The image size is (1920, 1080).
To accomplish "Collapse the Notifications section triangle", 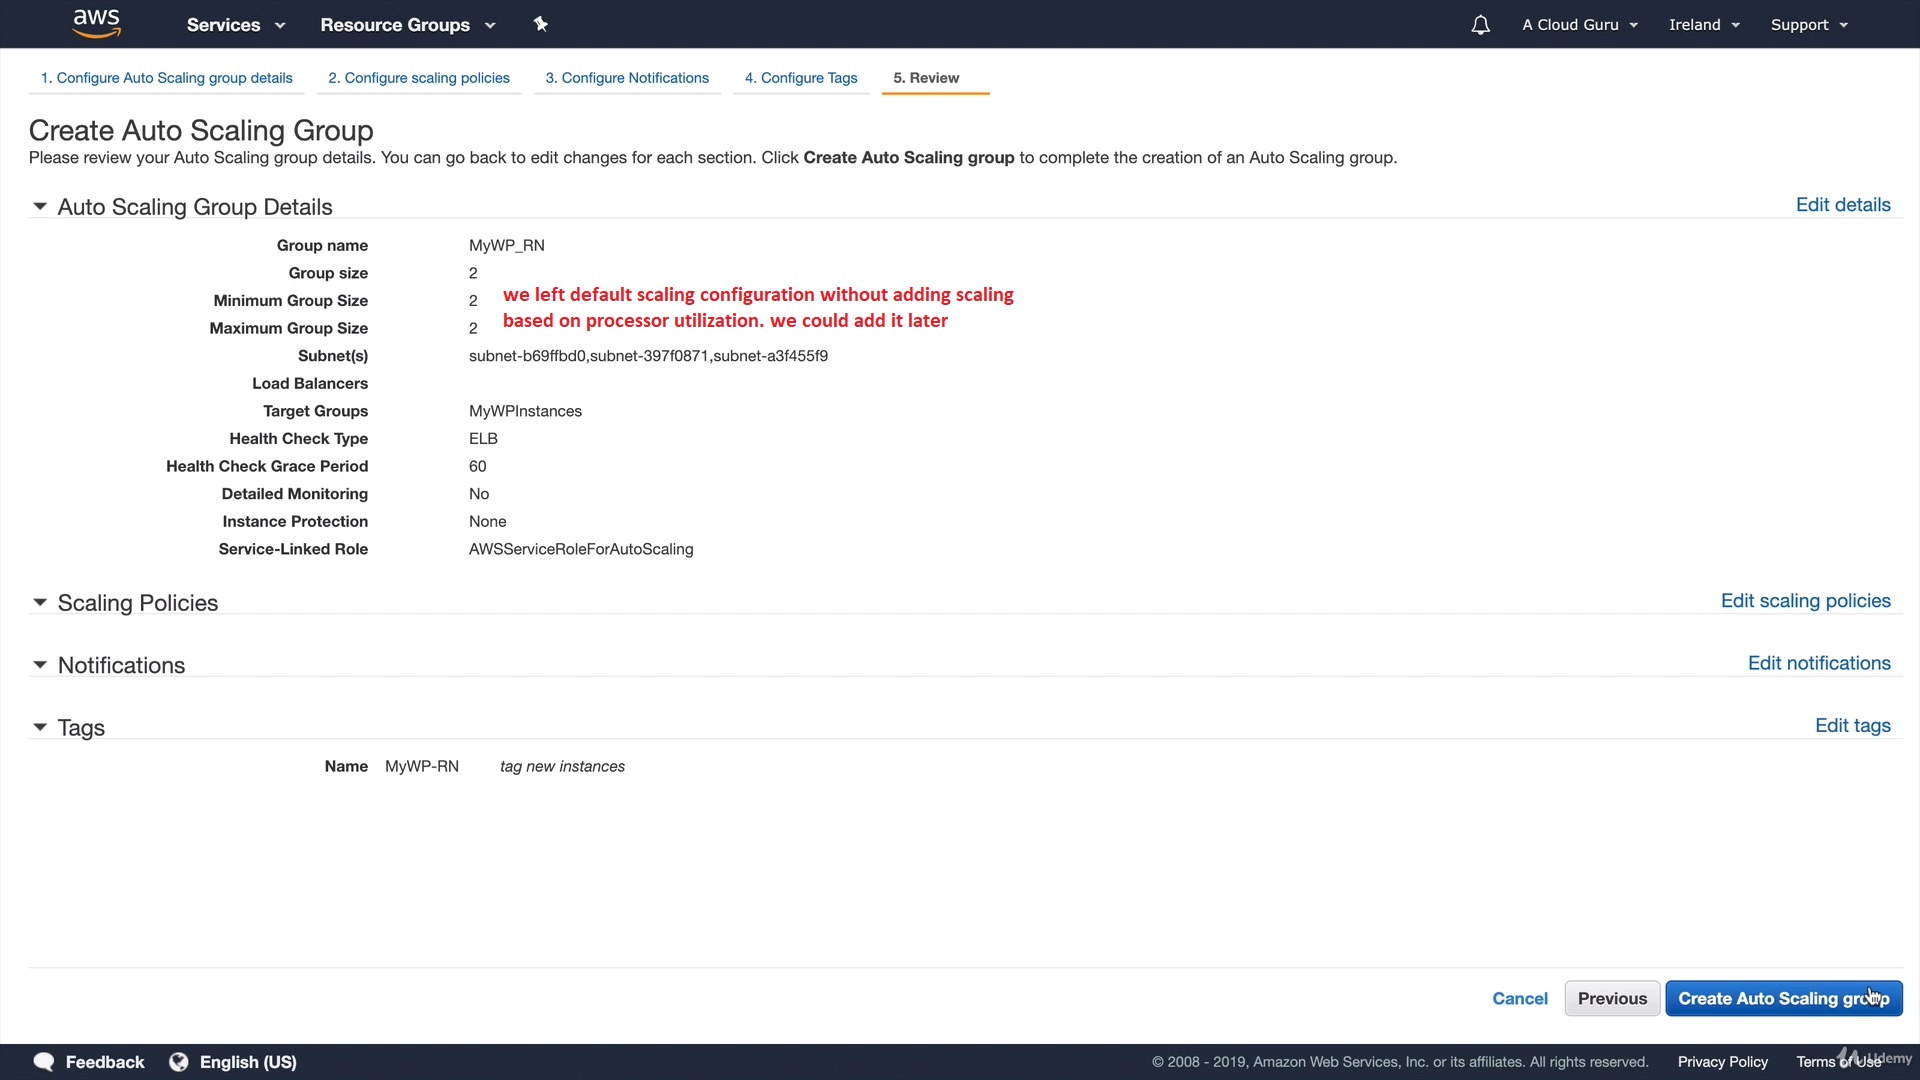I will (x=40, y=665).
